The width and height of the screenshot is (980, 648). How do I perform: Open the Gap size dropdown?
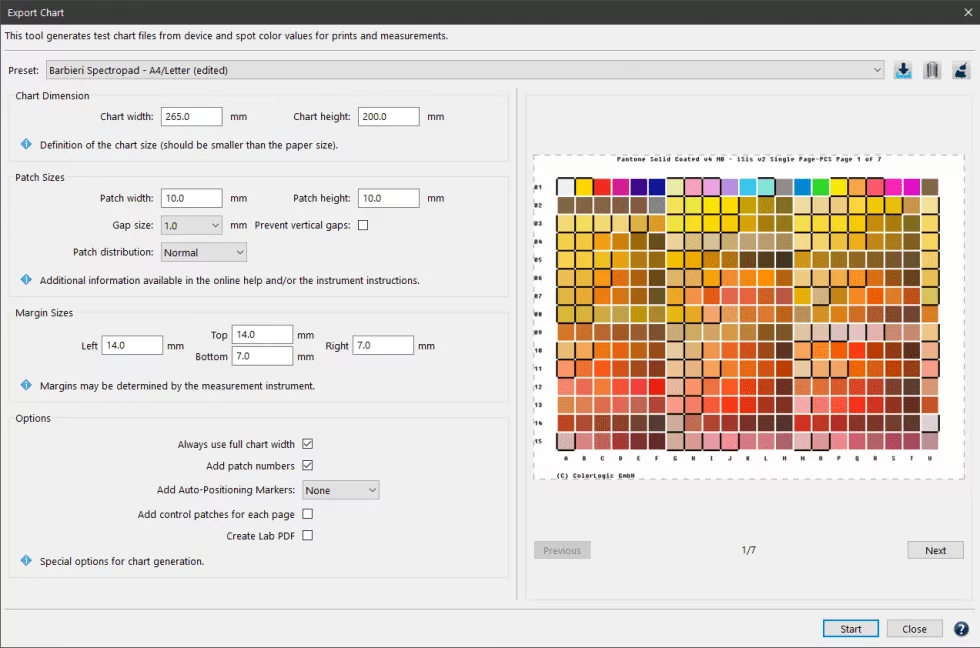click(191, 225)
